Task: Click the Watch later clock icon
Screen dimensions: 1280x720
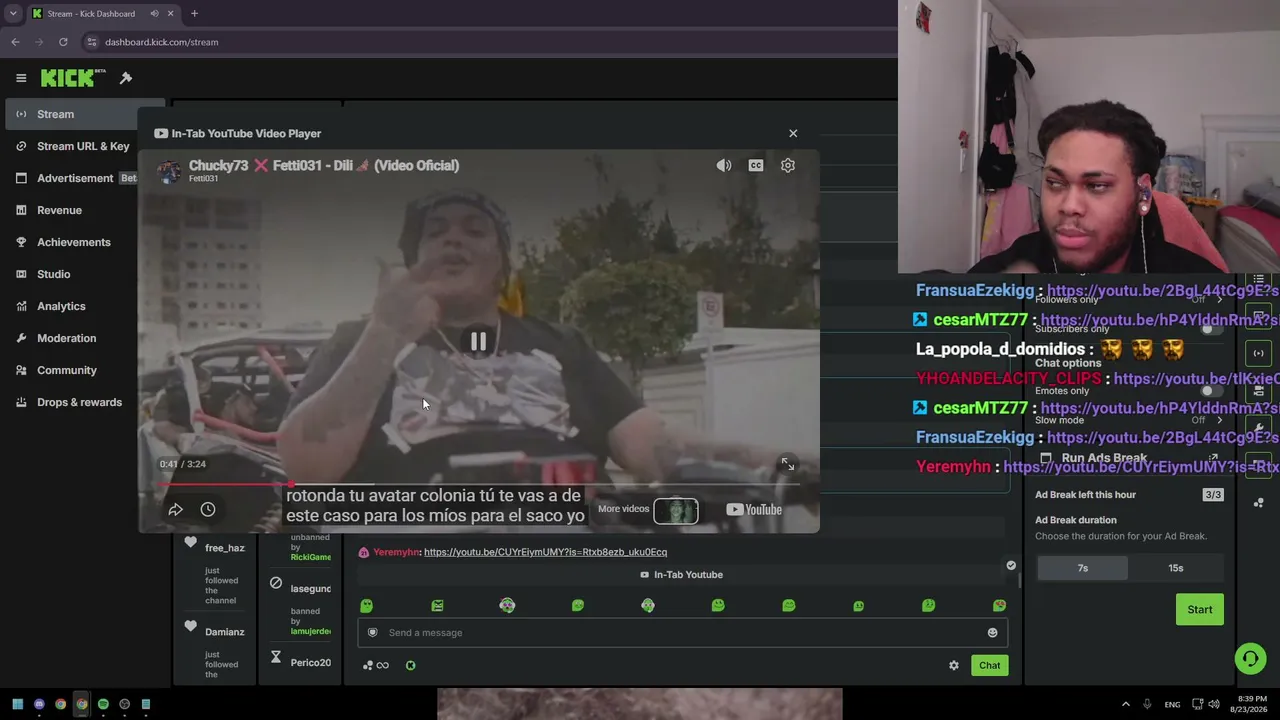Action: [208, 510]
